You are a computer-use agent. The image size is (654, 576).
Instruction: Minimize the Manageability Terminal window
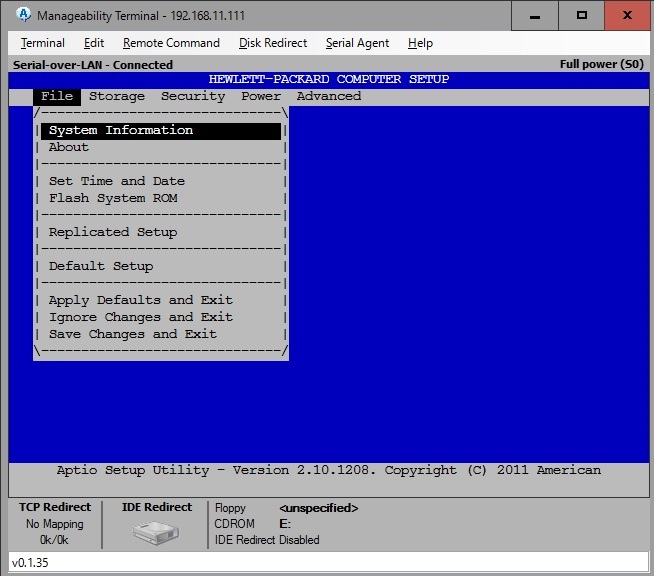(535, 15)
